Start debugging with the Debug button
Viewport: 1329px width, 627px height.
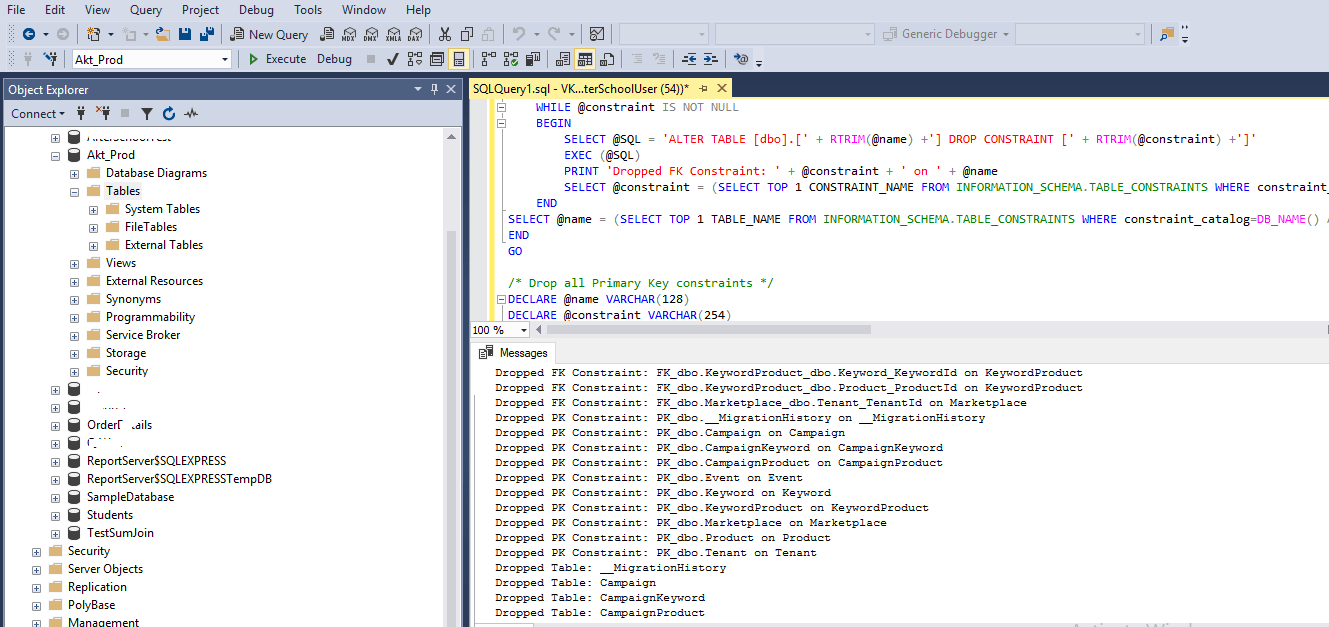click(333, 58)
